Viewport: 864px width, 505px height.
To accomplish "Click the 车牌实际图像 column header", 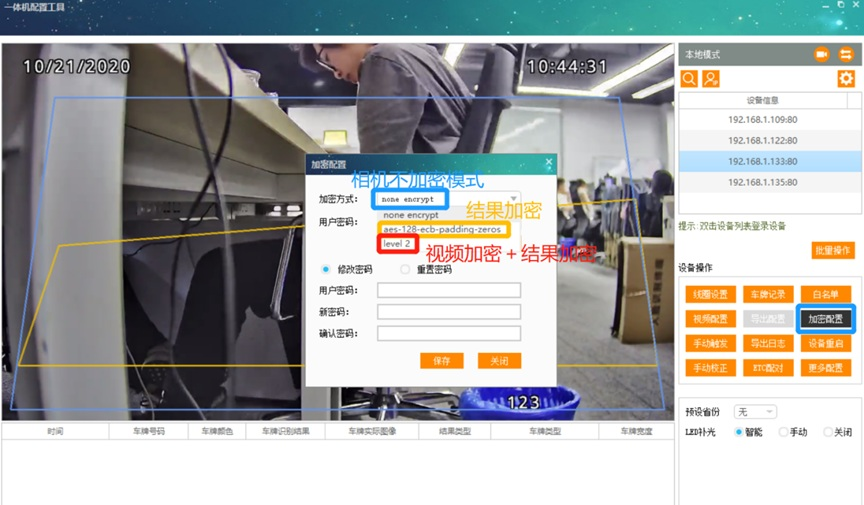I will click(x=372, y=431).
